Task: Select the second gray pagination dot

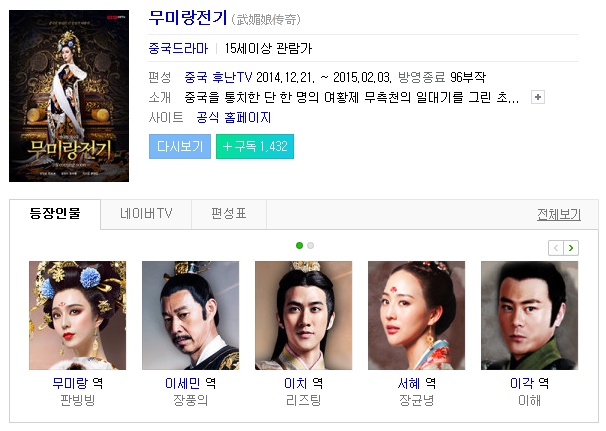Action: [x=310, y=245]
